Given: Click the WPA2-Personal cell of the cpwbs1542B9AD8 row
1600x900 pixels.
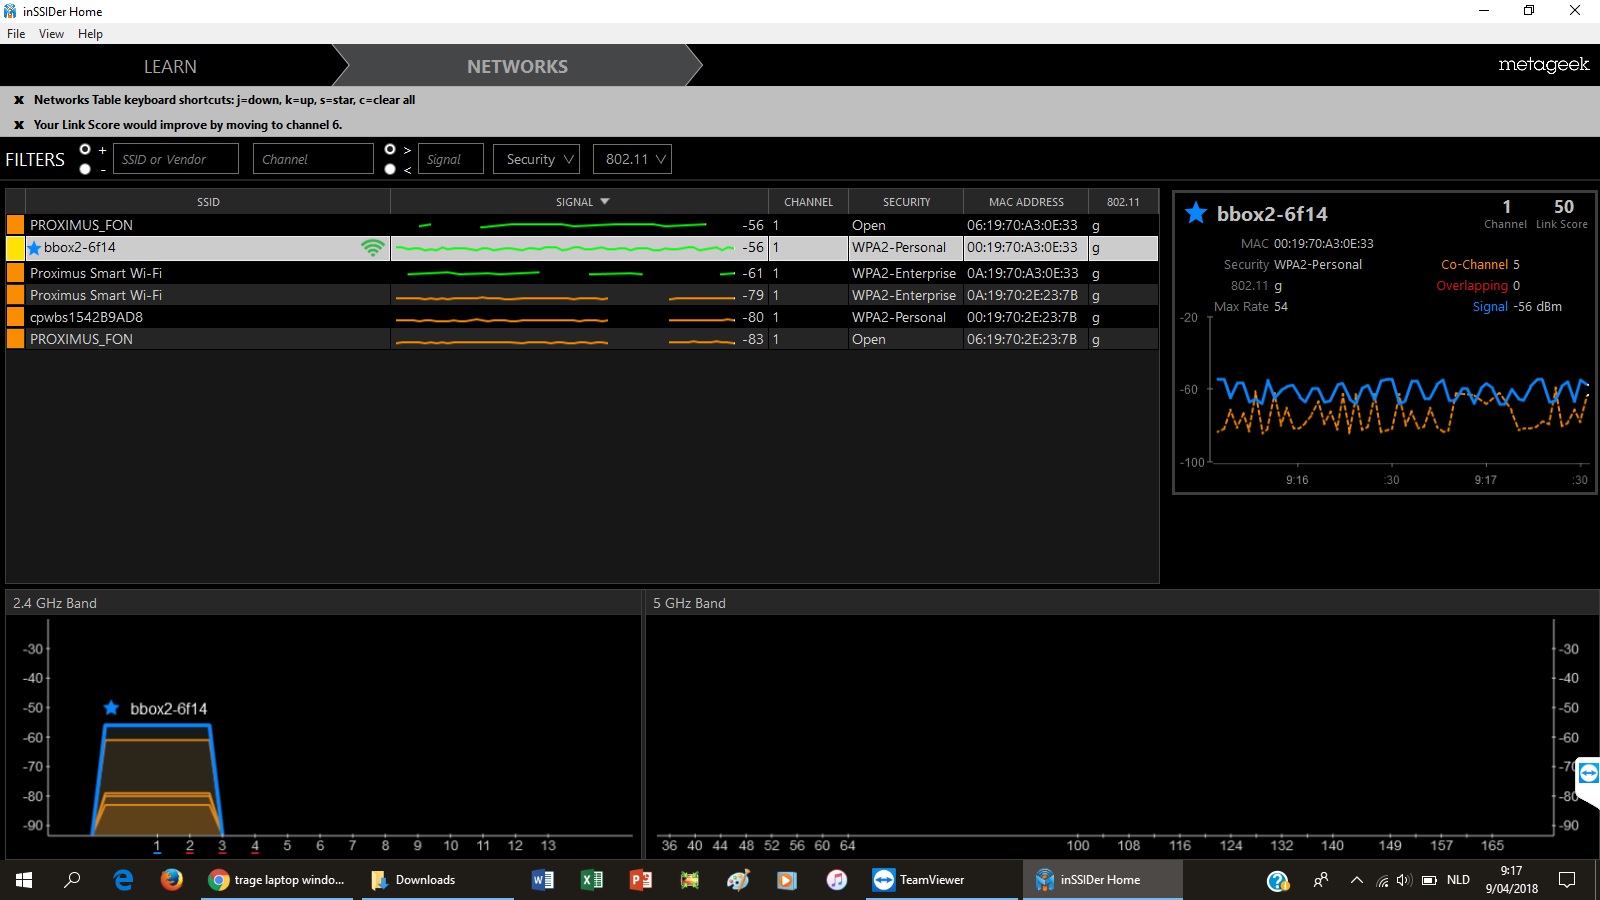Looking at the screenshot, I should pyautogui.click(x=899, y=317).
